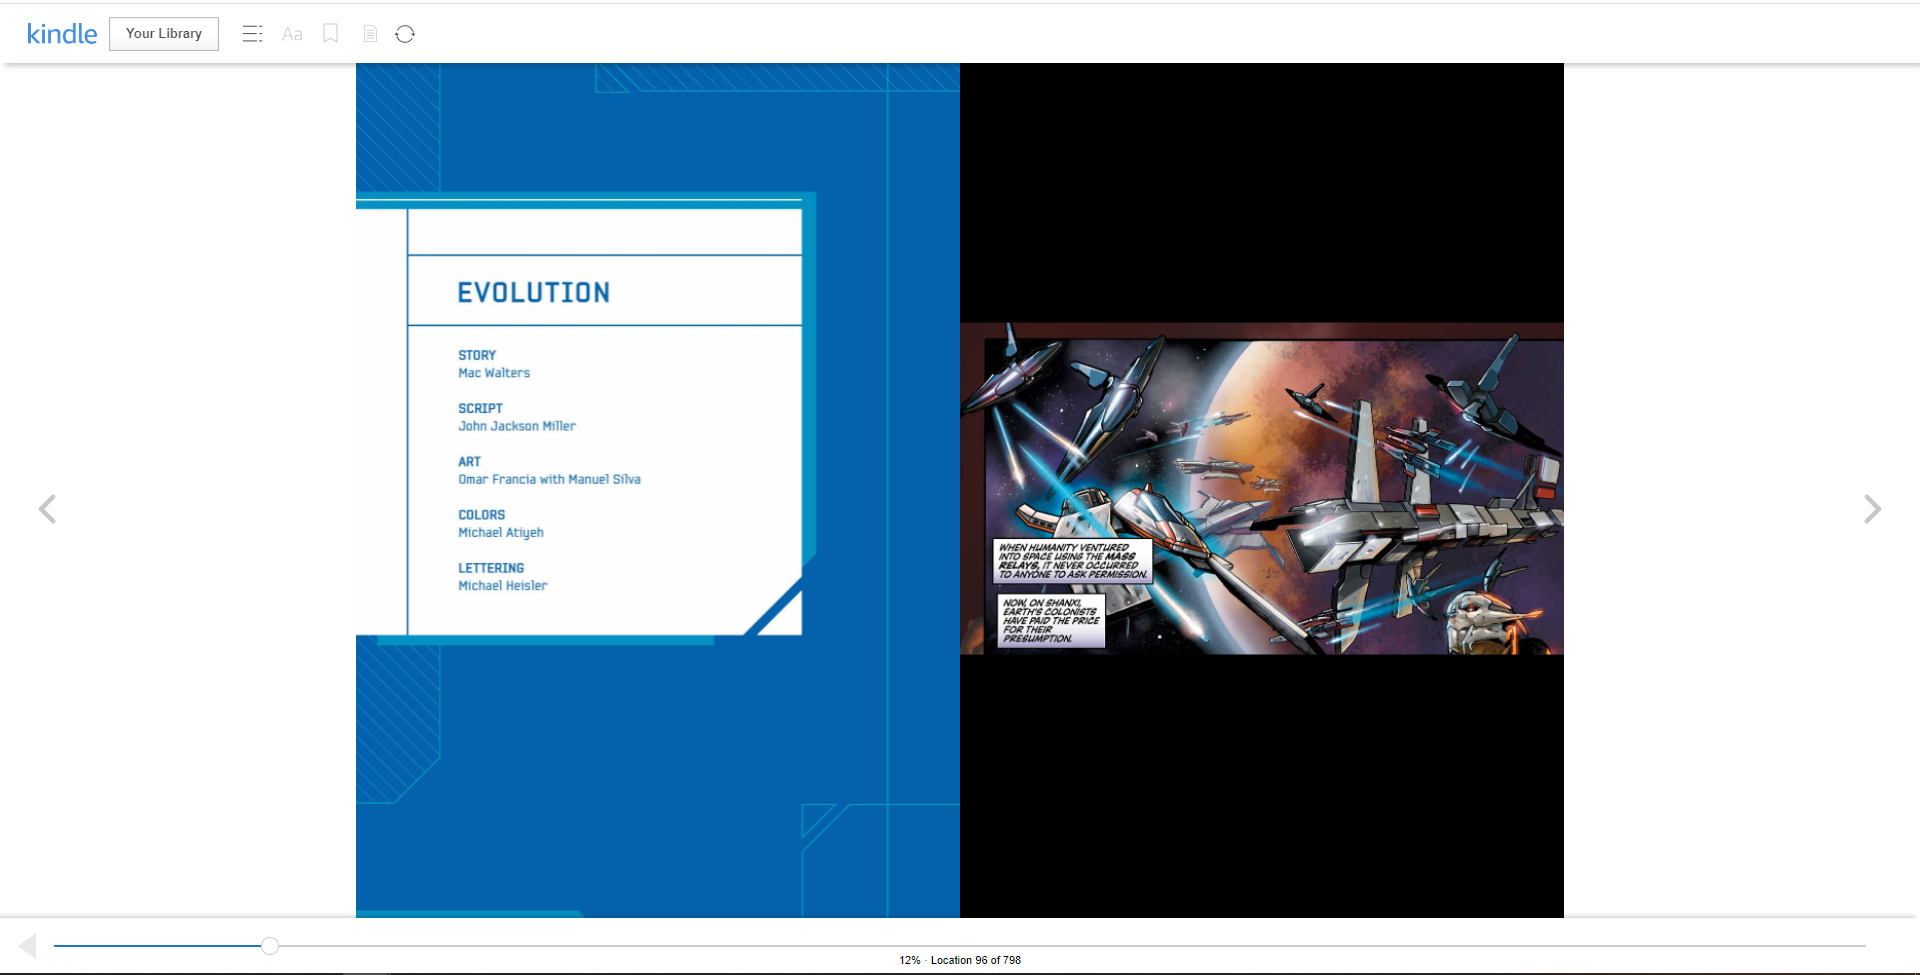Click the ART label

[x=469, y=462]
